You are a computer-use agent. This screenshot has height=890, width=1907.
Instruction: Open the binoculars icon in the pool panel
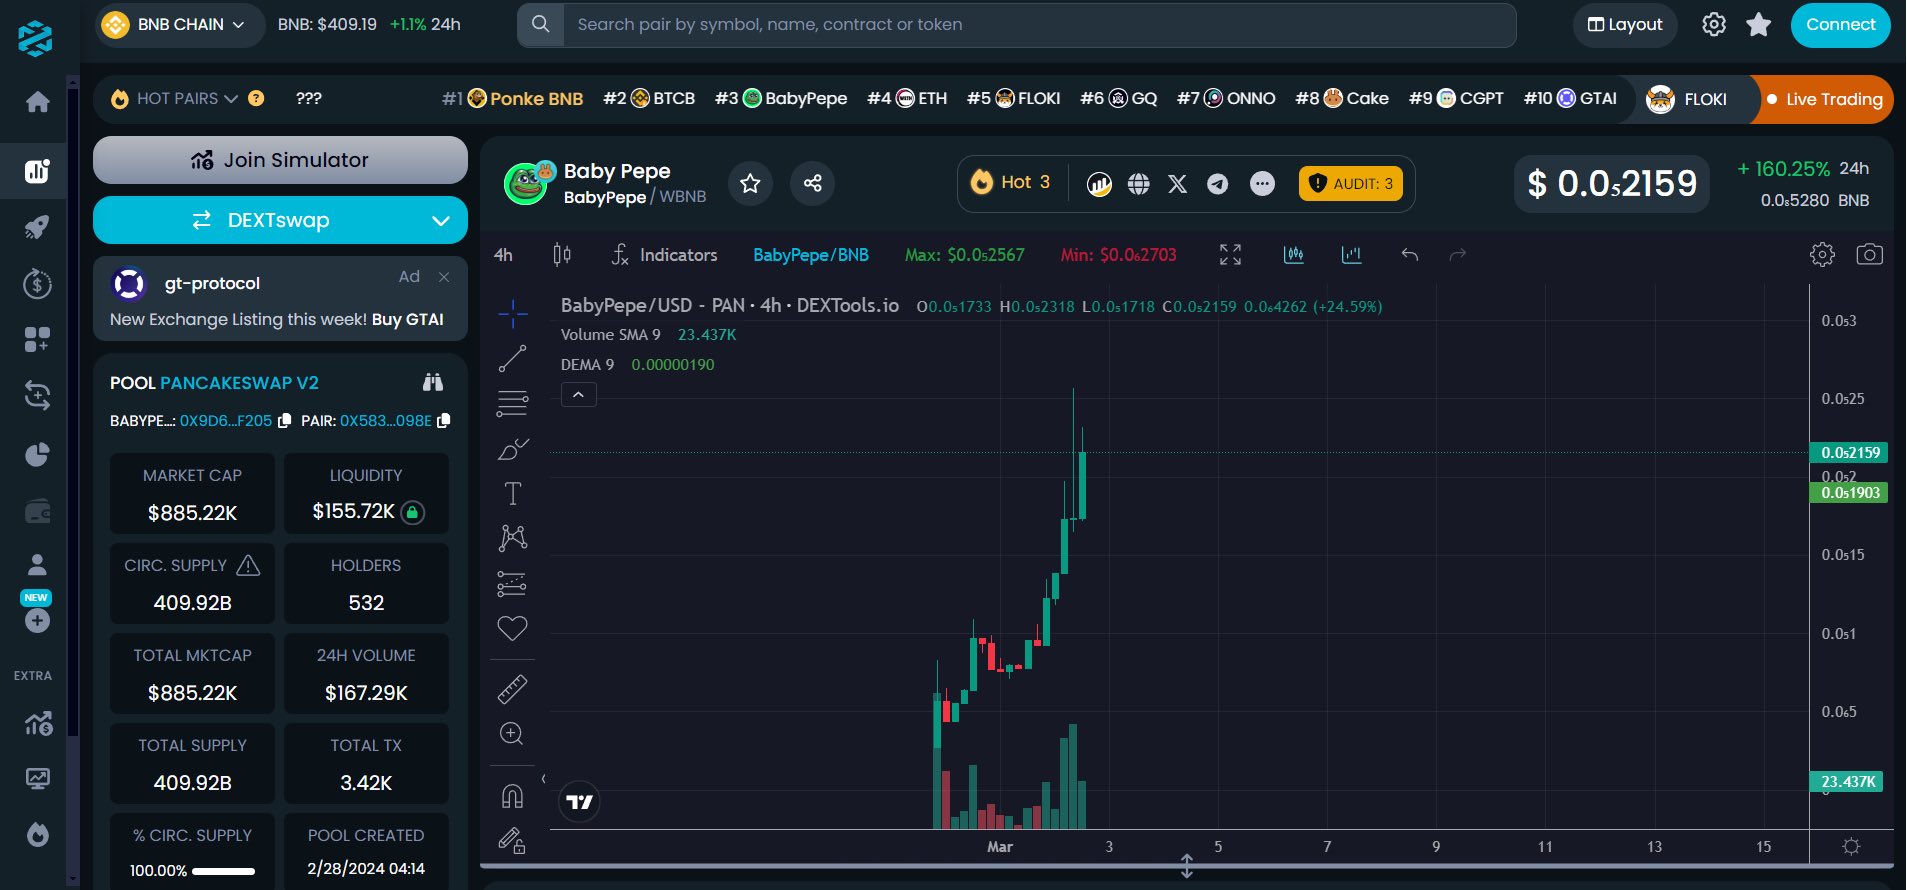433,382
